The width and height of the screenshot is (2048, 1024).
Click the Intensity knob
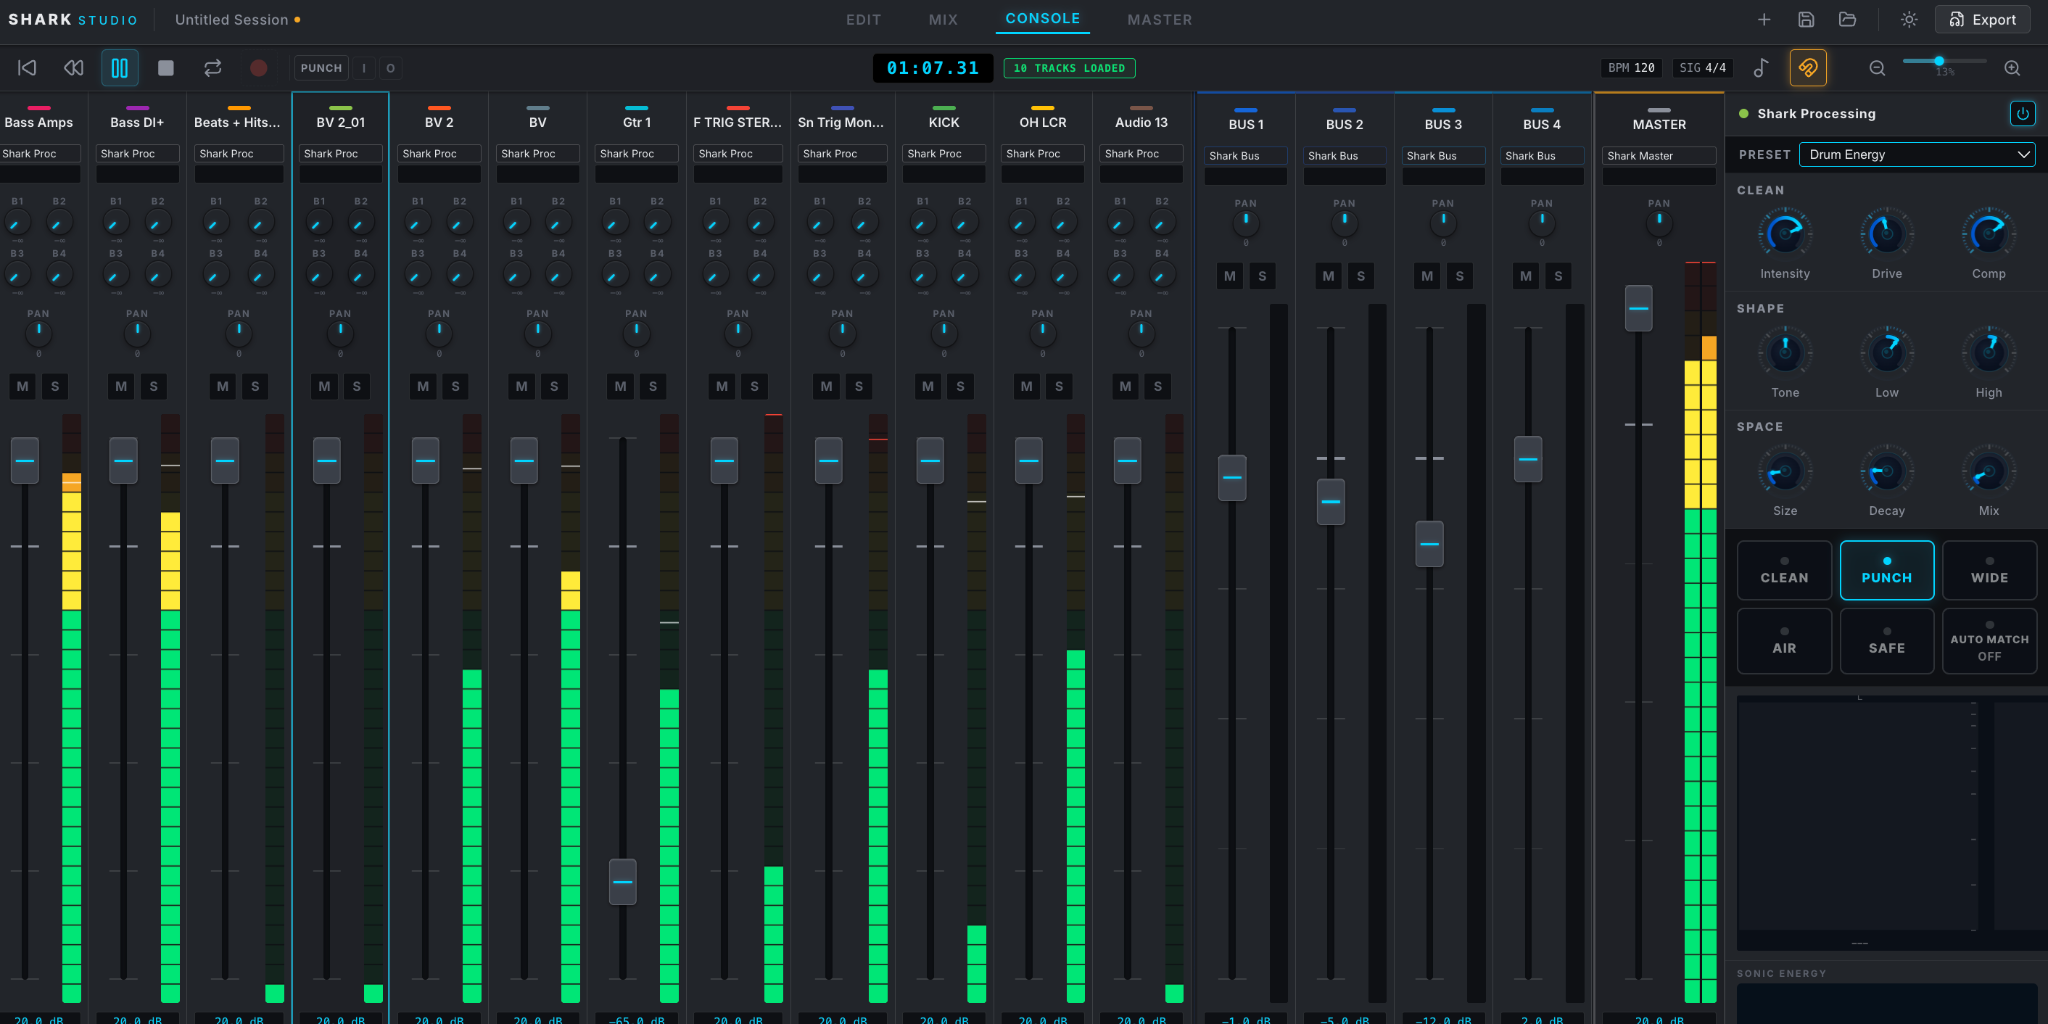tap(1785, 234)
